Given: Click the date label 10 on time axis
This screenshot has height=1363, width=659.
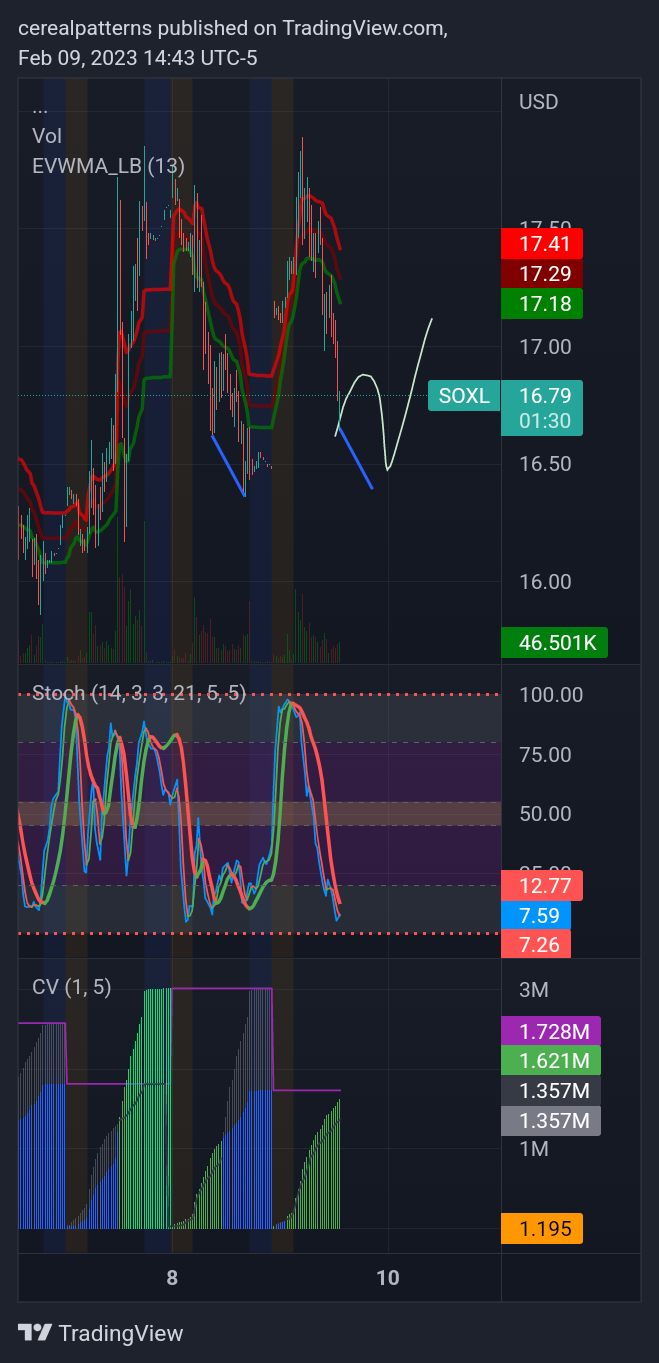Looking at the screenshot, I should [387, 1277].
